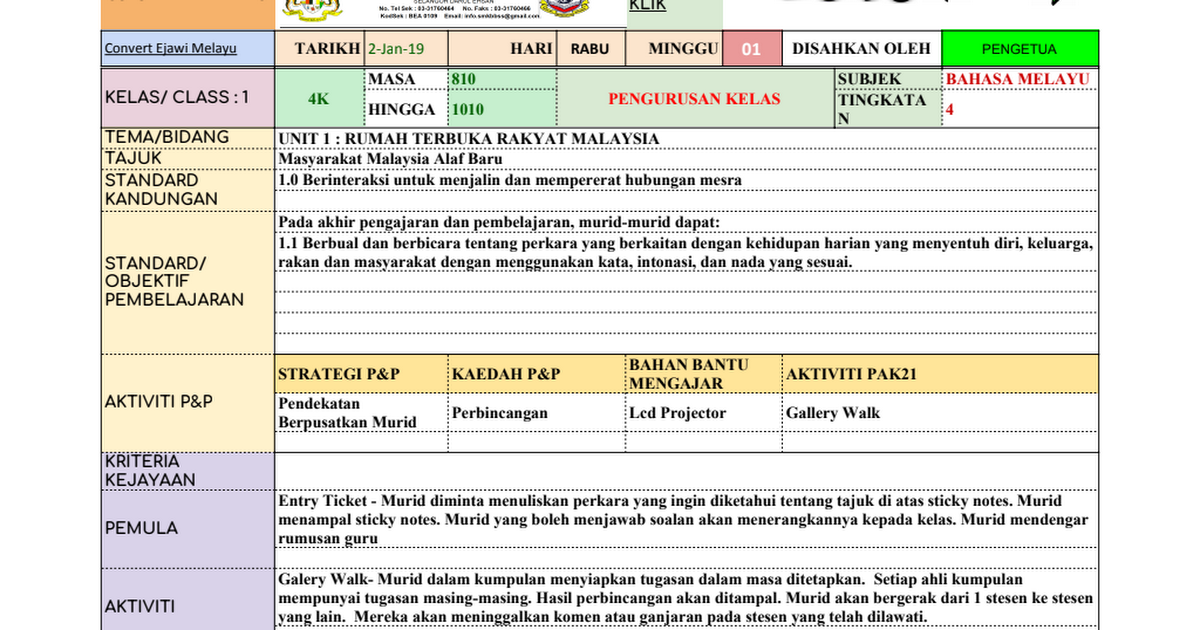Image resolution: width=1200 pixels, height=630 pixels.
Task: Click the MINGGU label cell
Action: tap(673, 48)
